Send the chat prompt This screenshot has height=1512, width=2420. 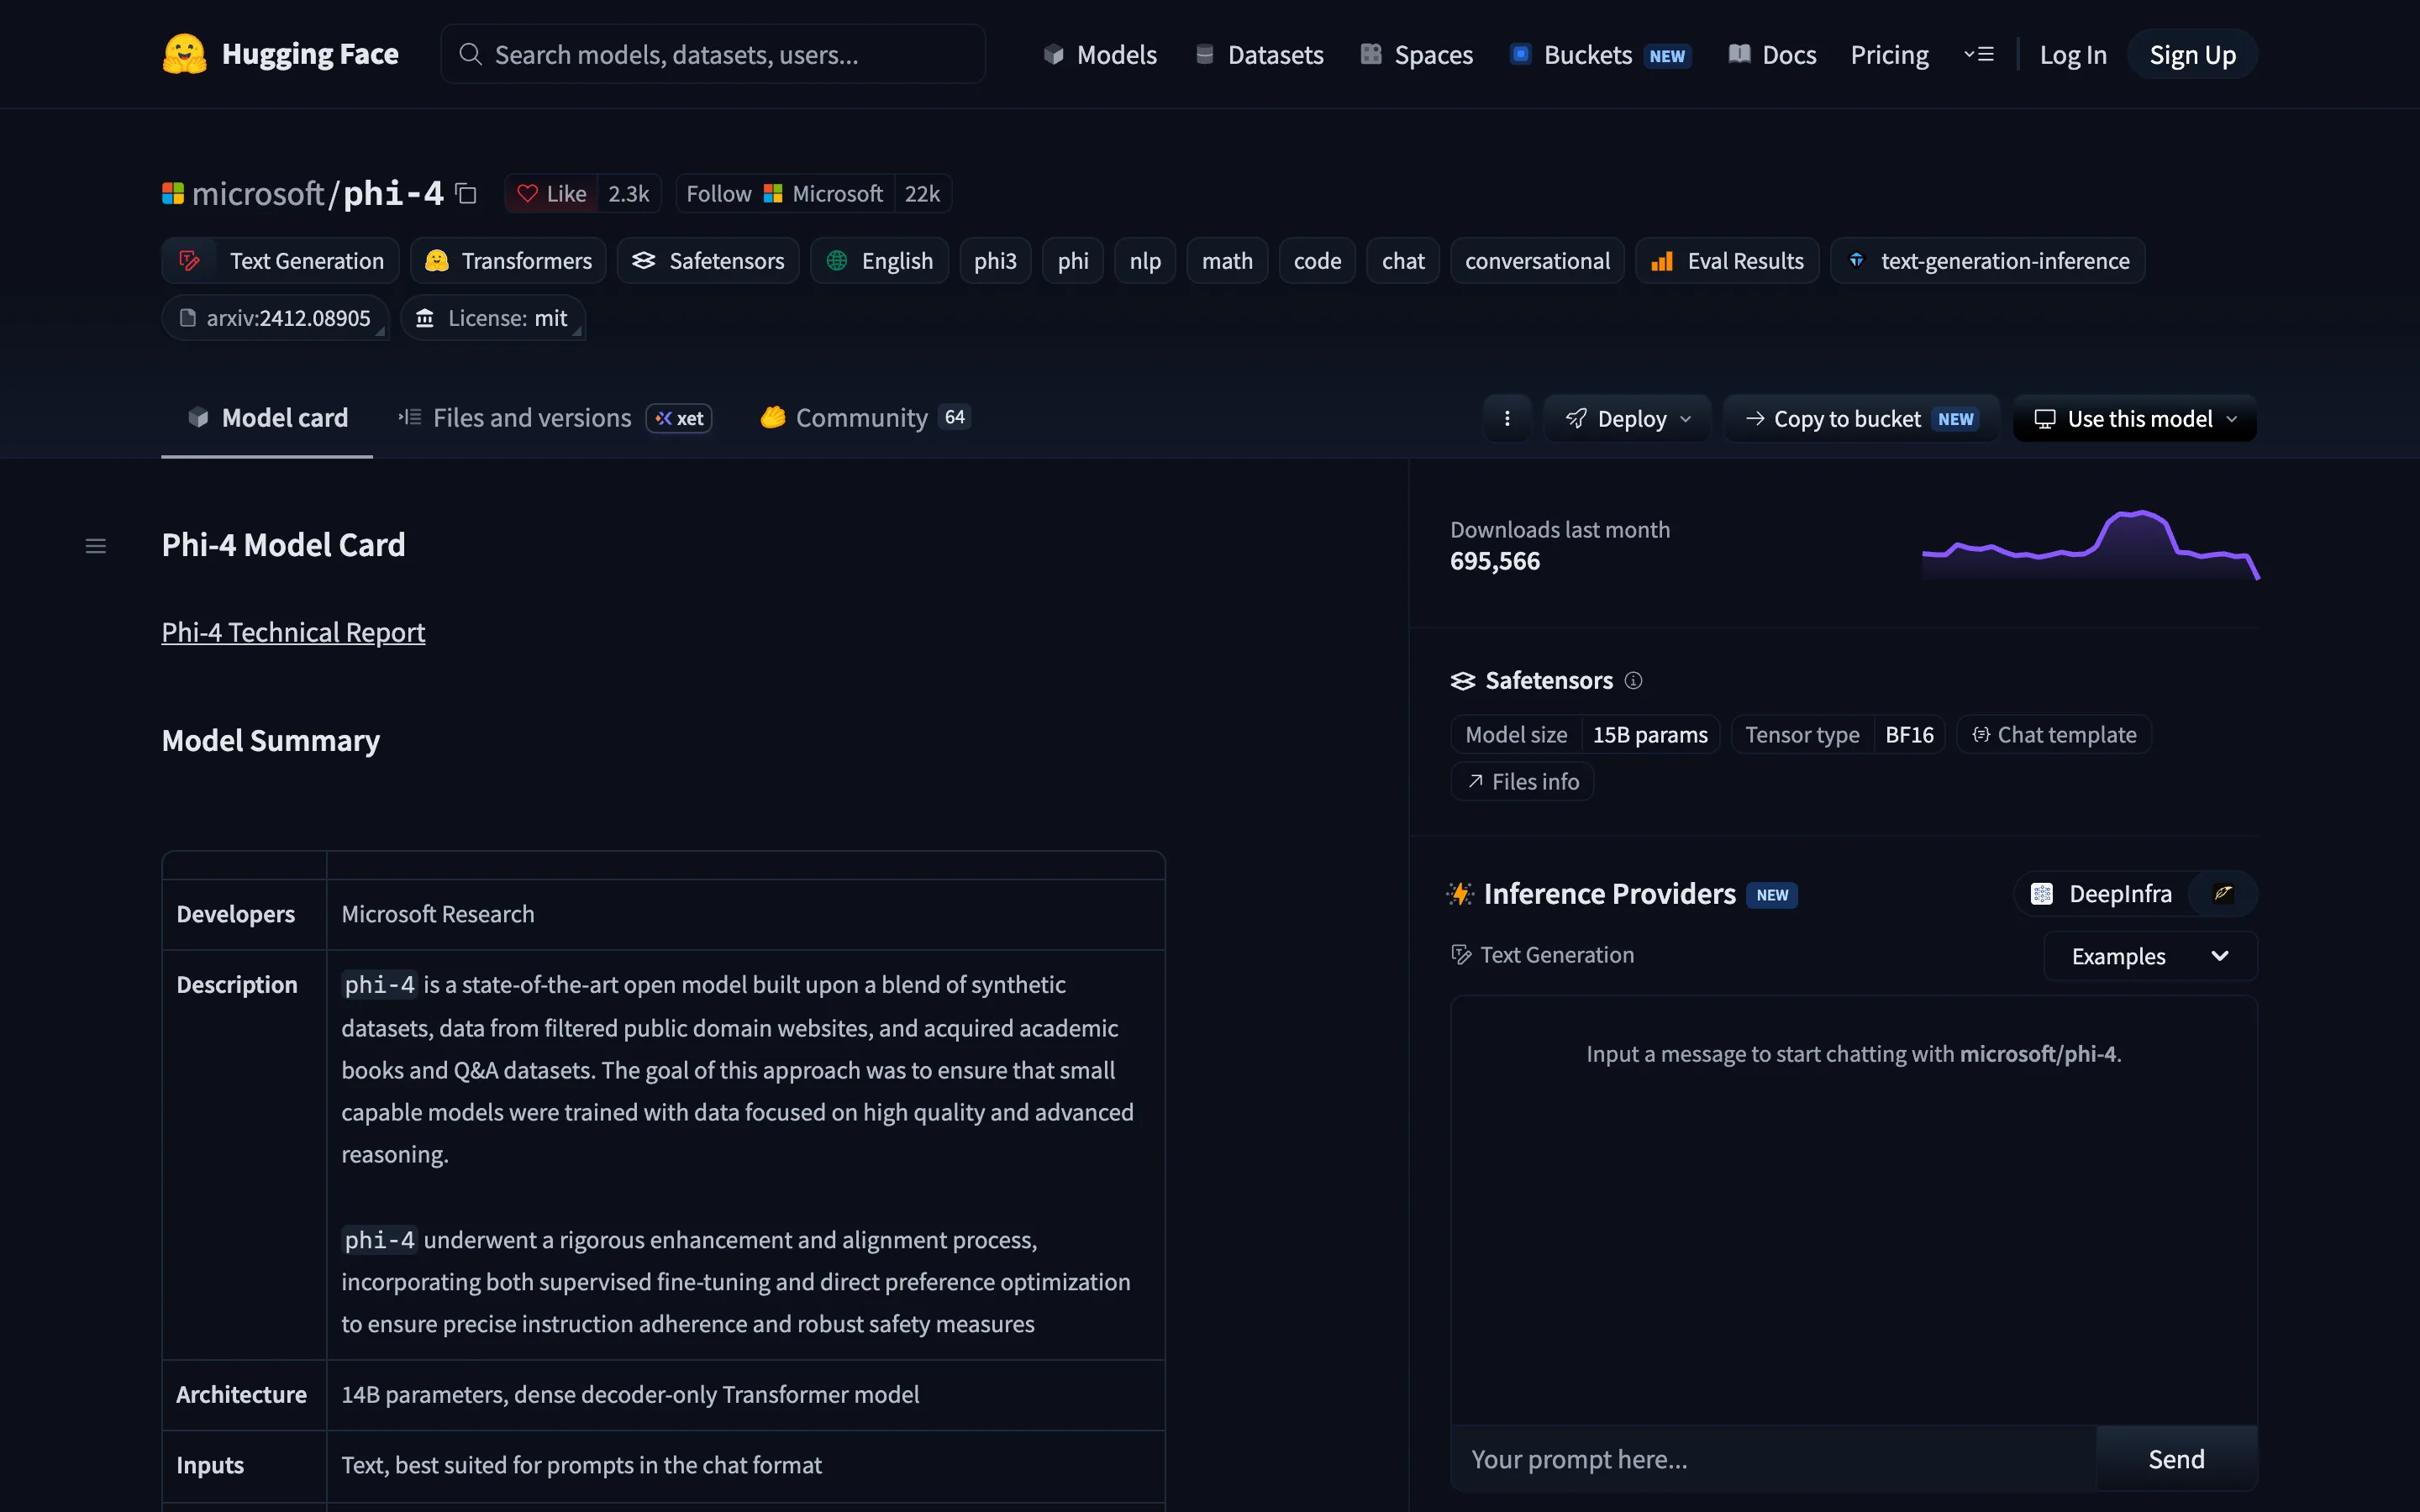tap(2176, 1459)
